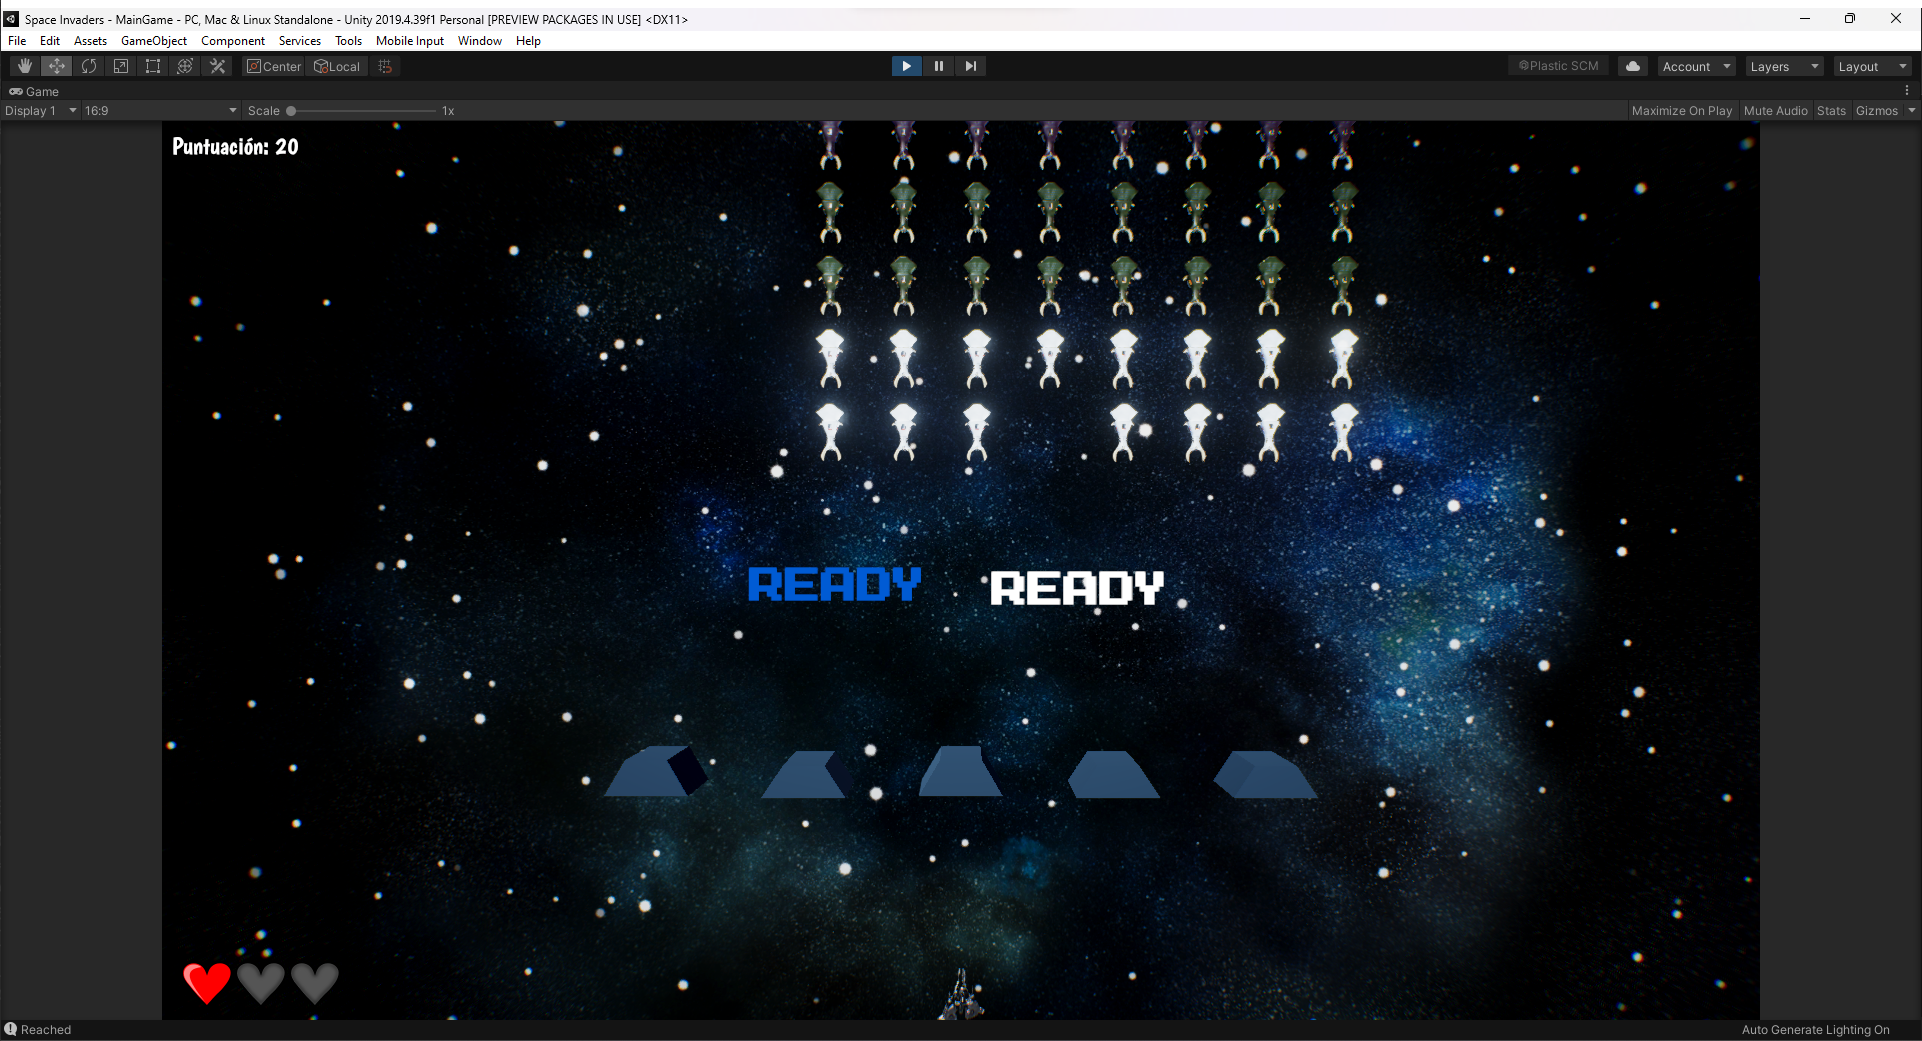Viewport: 1922px width, 1041px height.
Task: Click Auto Generate Lighting On status
Action: [x=1815, y=1030]
